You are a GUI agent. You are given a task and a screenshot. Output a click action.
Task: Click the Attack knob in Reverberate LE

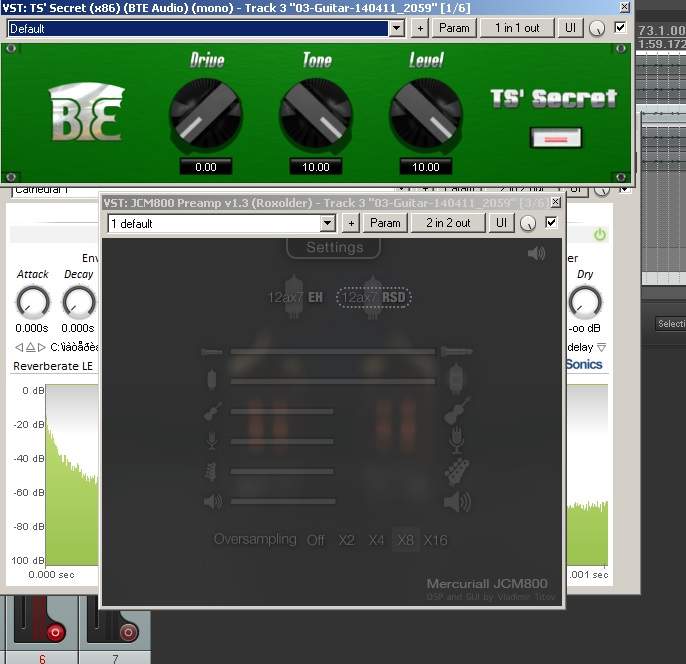pyautogui.click(x=33, y=301)
